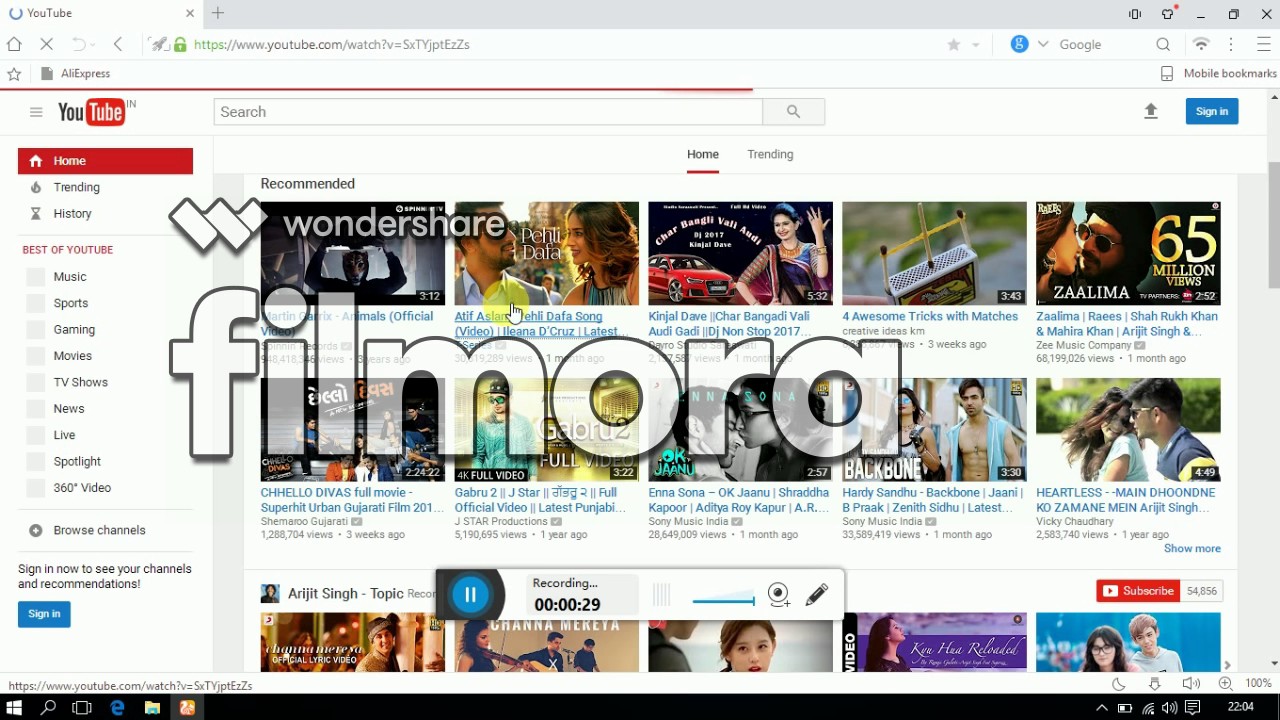Click the Google search engine logo icon
This screenshot has width=1280, height=720.
(x=1019, y=44)
